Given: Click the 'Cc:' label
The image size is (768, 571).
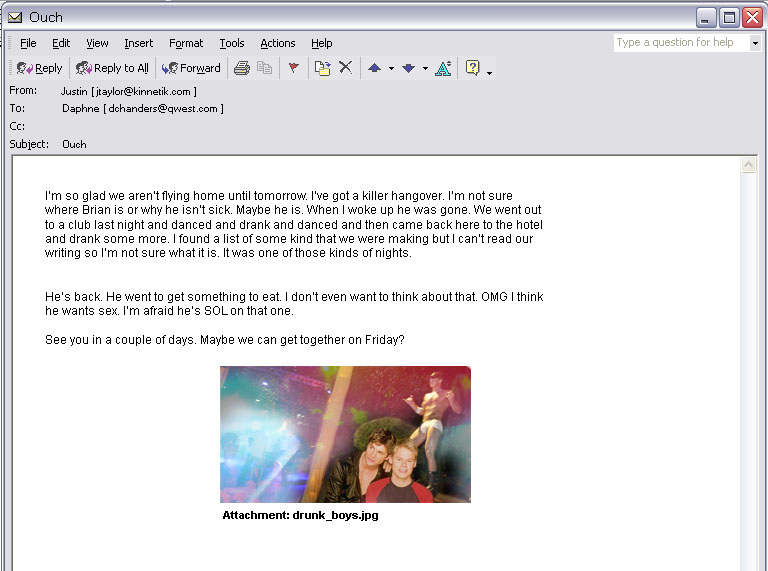Looking at the screenshot, I should (17, 126).
